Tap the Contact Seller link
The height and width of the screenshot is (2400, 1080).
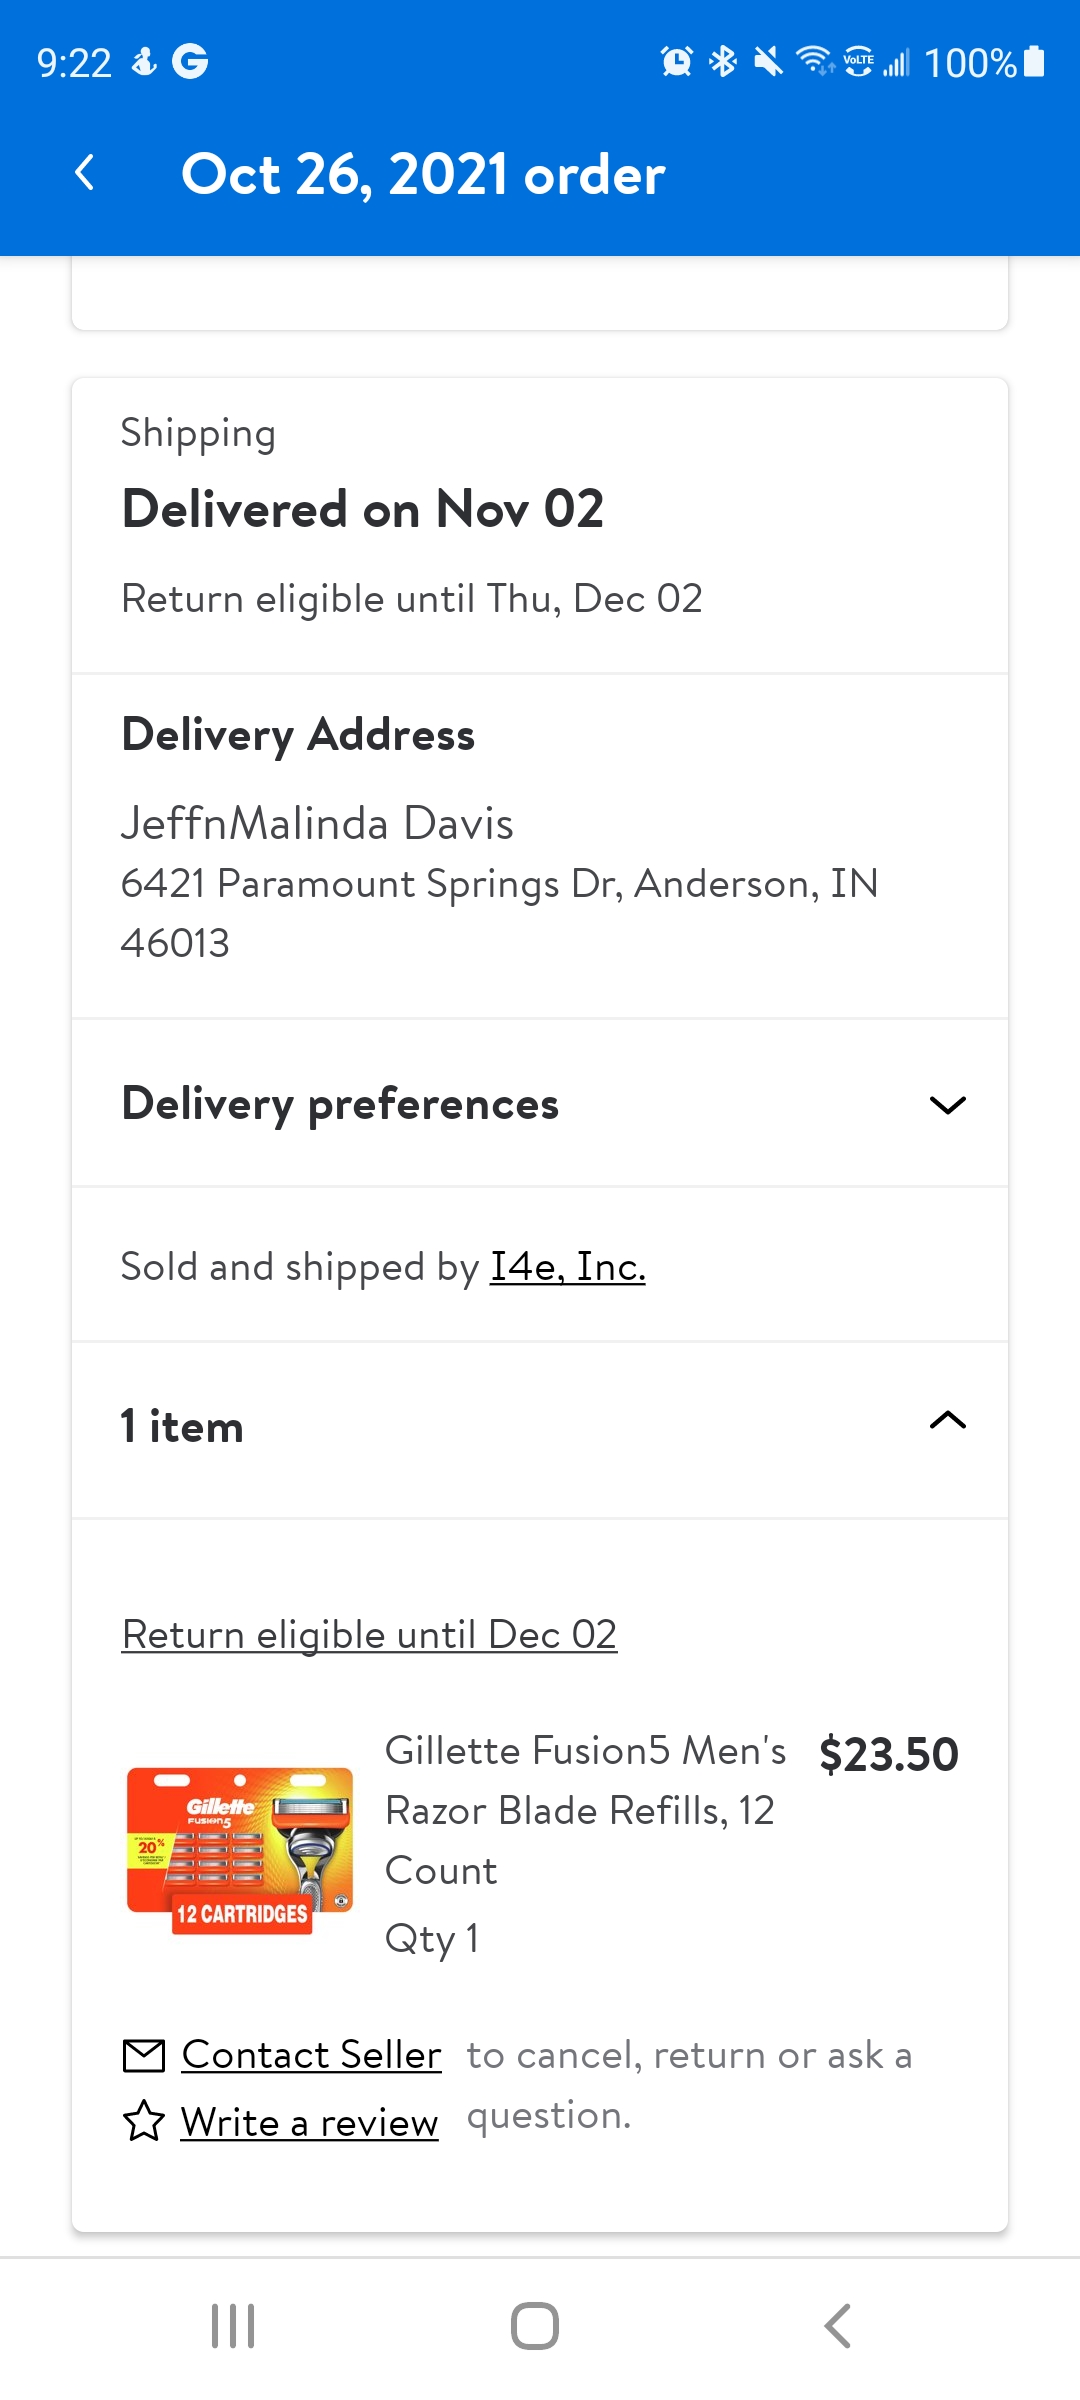click(311, 2055)
